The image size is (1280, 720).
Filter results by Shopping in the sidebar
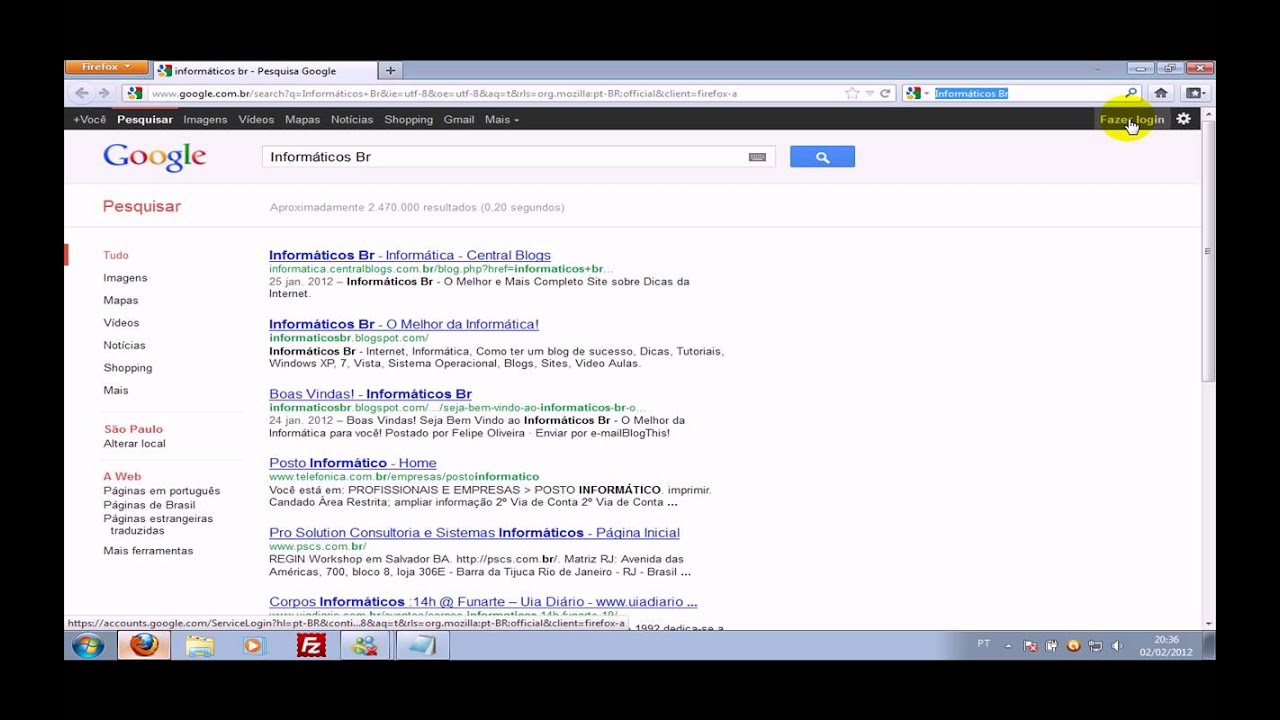tap(128, 368)
